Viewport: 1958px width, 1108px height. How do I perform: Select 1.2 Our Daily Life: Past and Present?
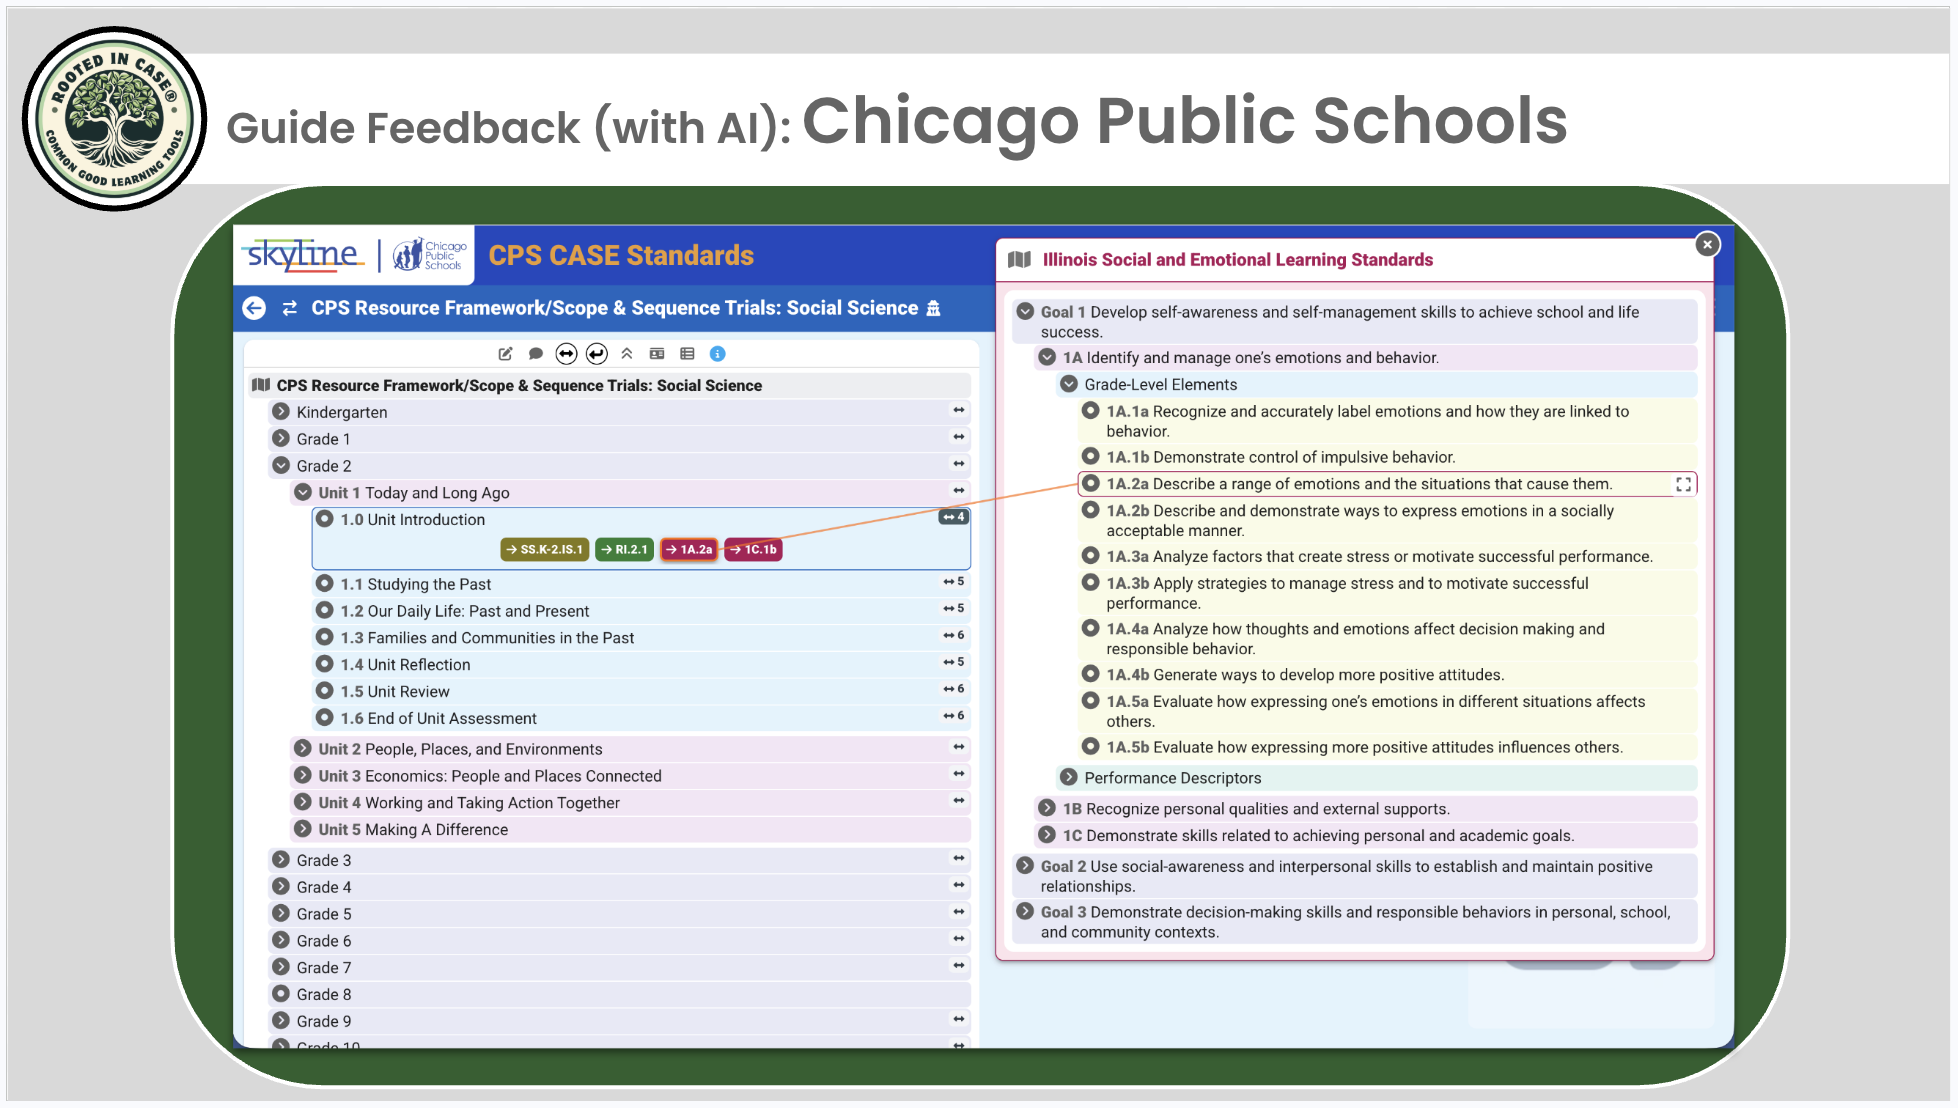641,611
